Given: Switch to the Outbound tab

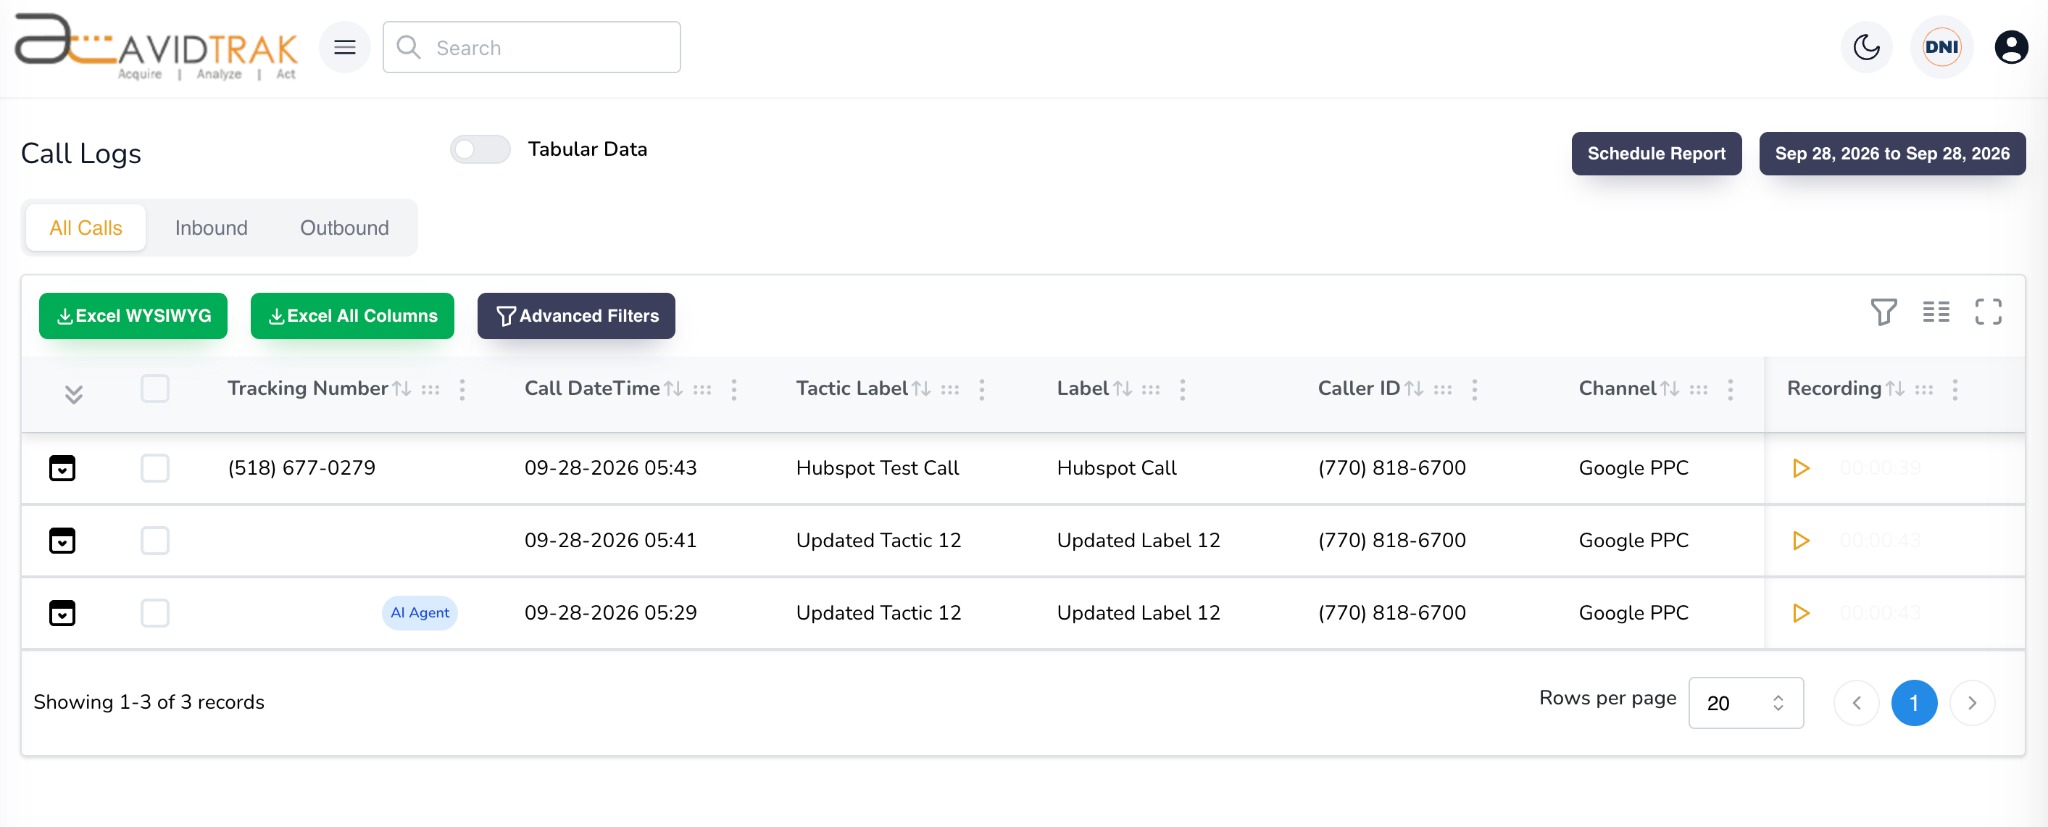Looking at the screenshot, I should 345,228.
